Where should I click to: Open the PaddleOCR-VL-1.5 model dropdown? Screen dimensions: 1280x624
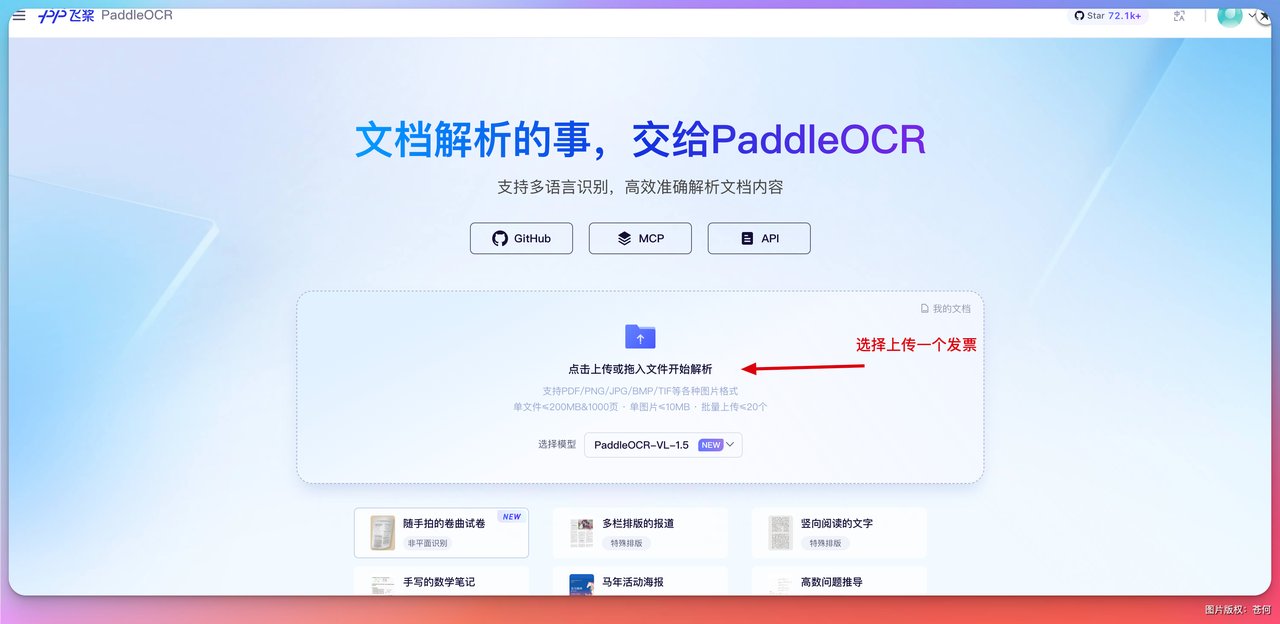[663, 445]
